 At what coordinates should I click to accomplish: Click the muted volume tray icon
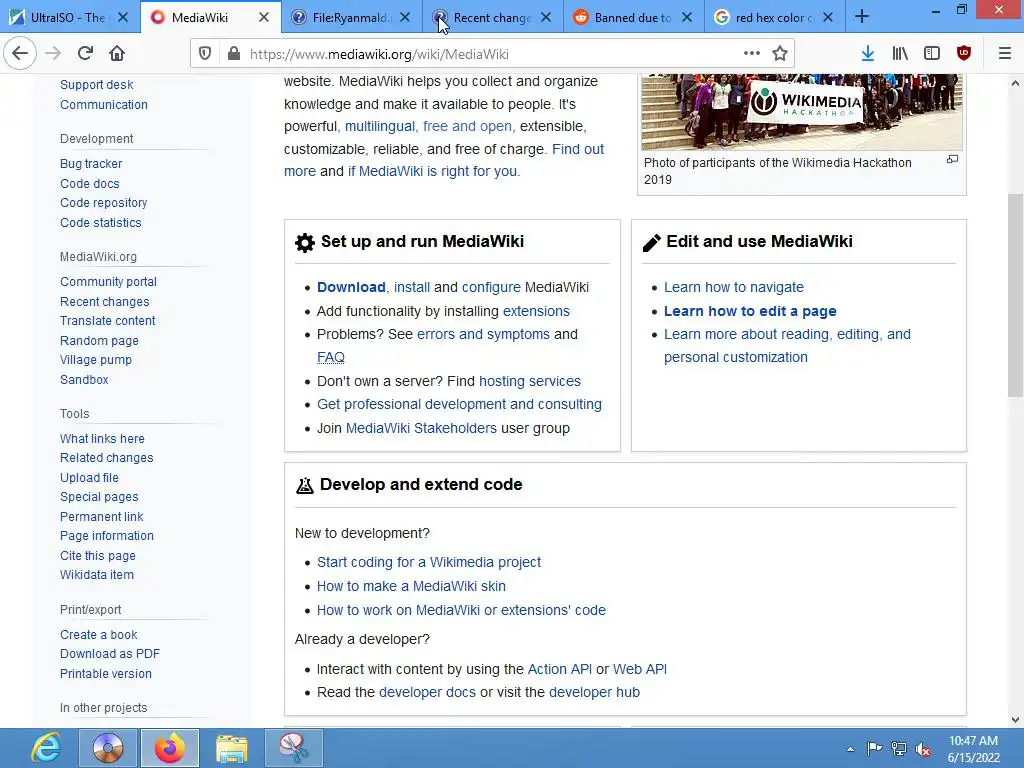tap(923, 749)
